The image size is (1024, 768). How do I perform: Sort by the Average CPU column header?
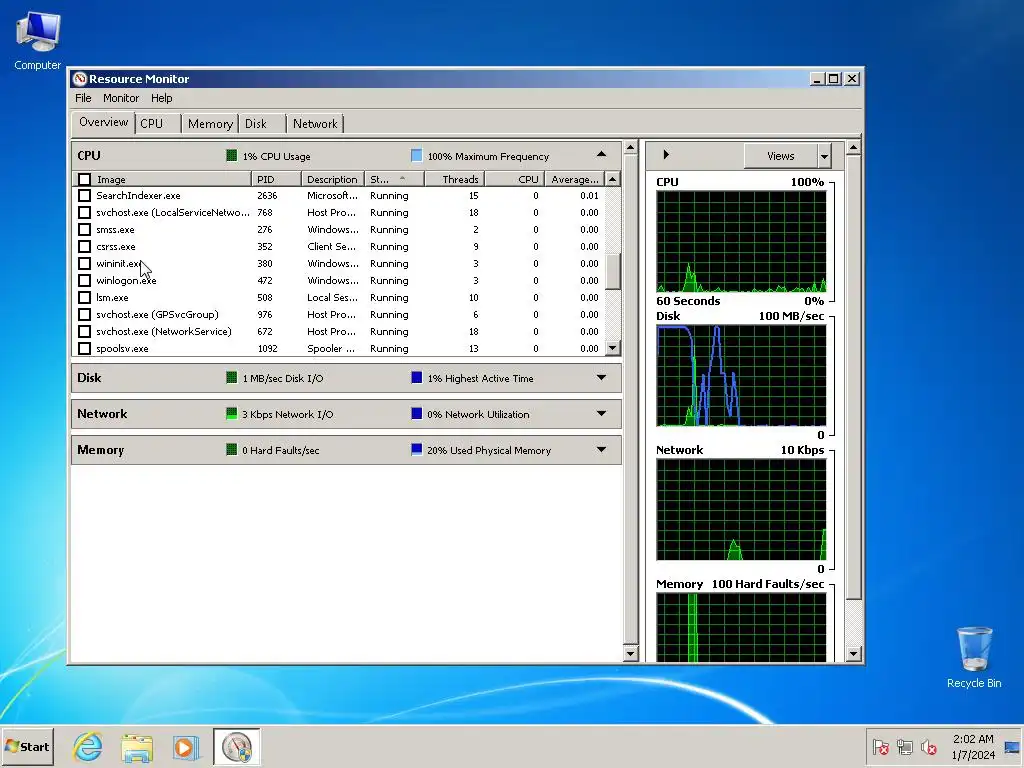click(575, 179)
